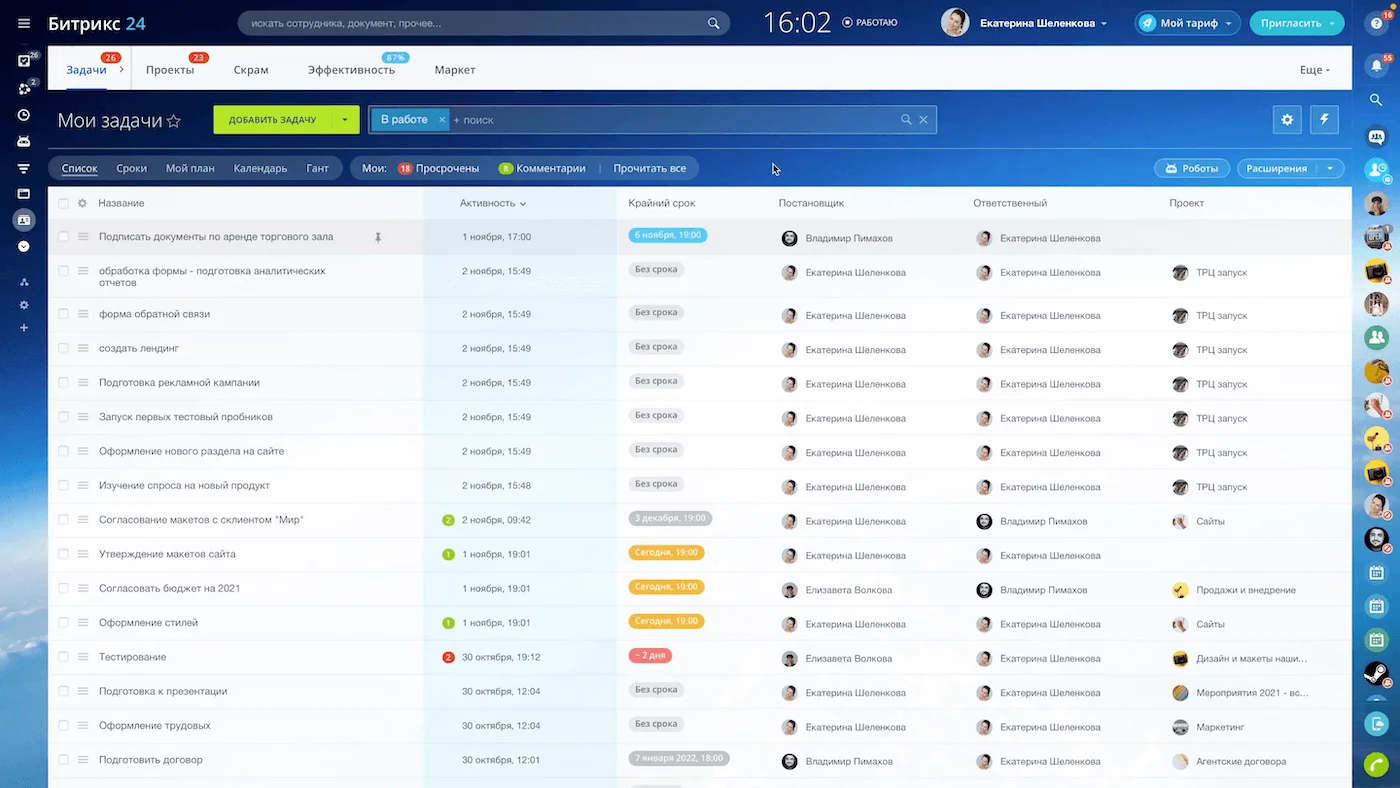Image resolution: width=1400 pixels, height=788 pixels.
Task: Open the notifications bell icon
Action: (x=1377, y=66)
